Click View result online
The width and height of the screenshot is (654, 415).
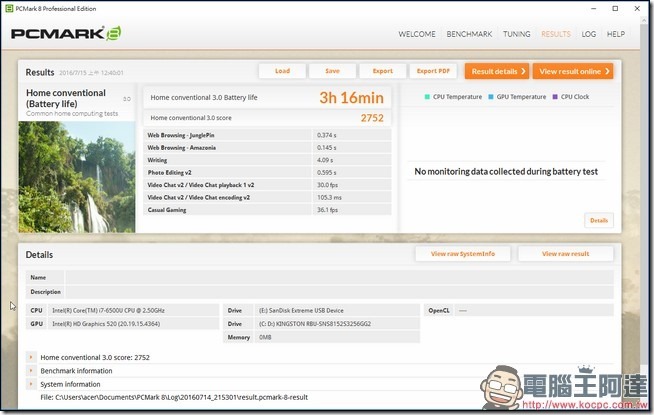[x=573, y=71]
